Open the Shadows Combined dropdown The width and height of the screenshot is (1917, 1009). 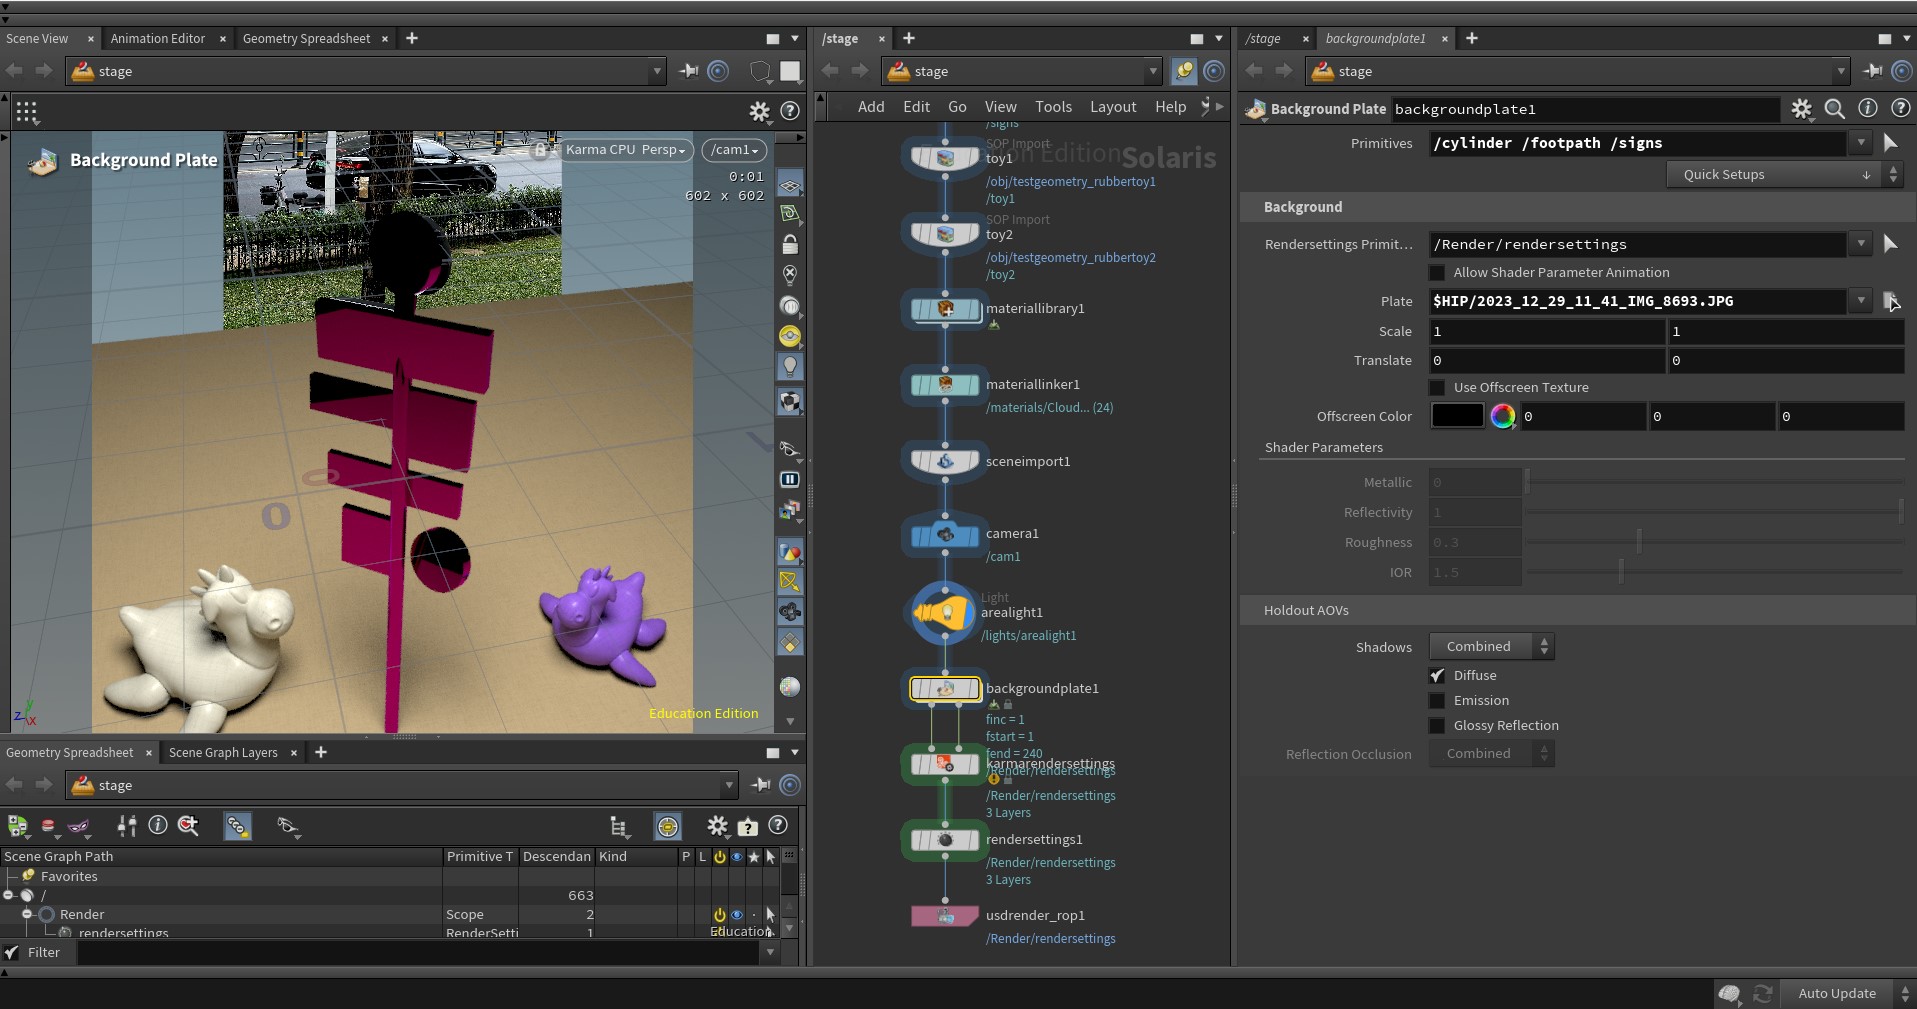pos(1491,647)
